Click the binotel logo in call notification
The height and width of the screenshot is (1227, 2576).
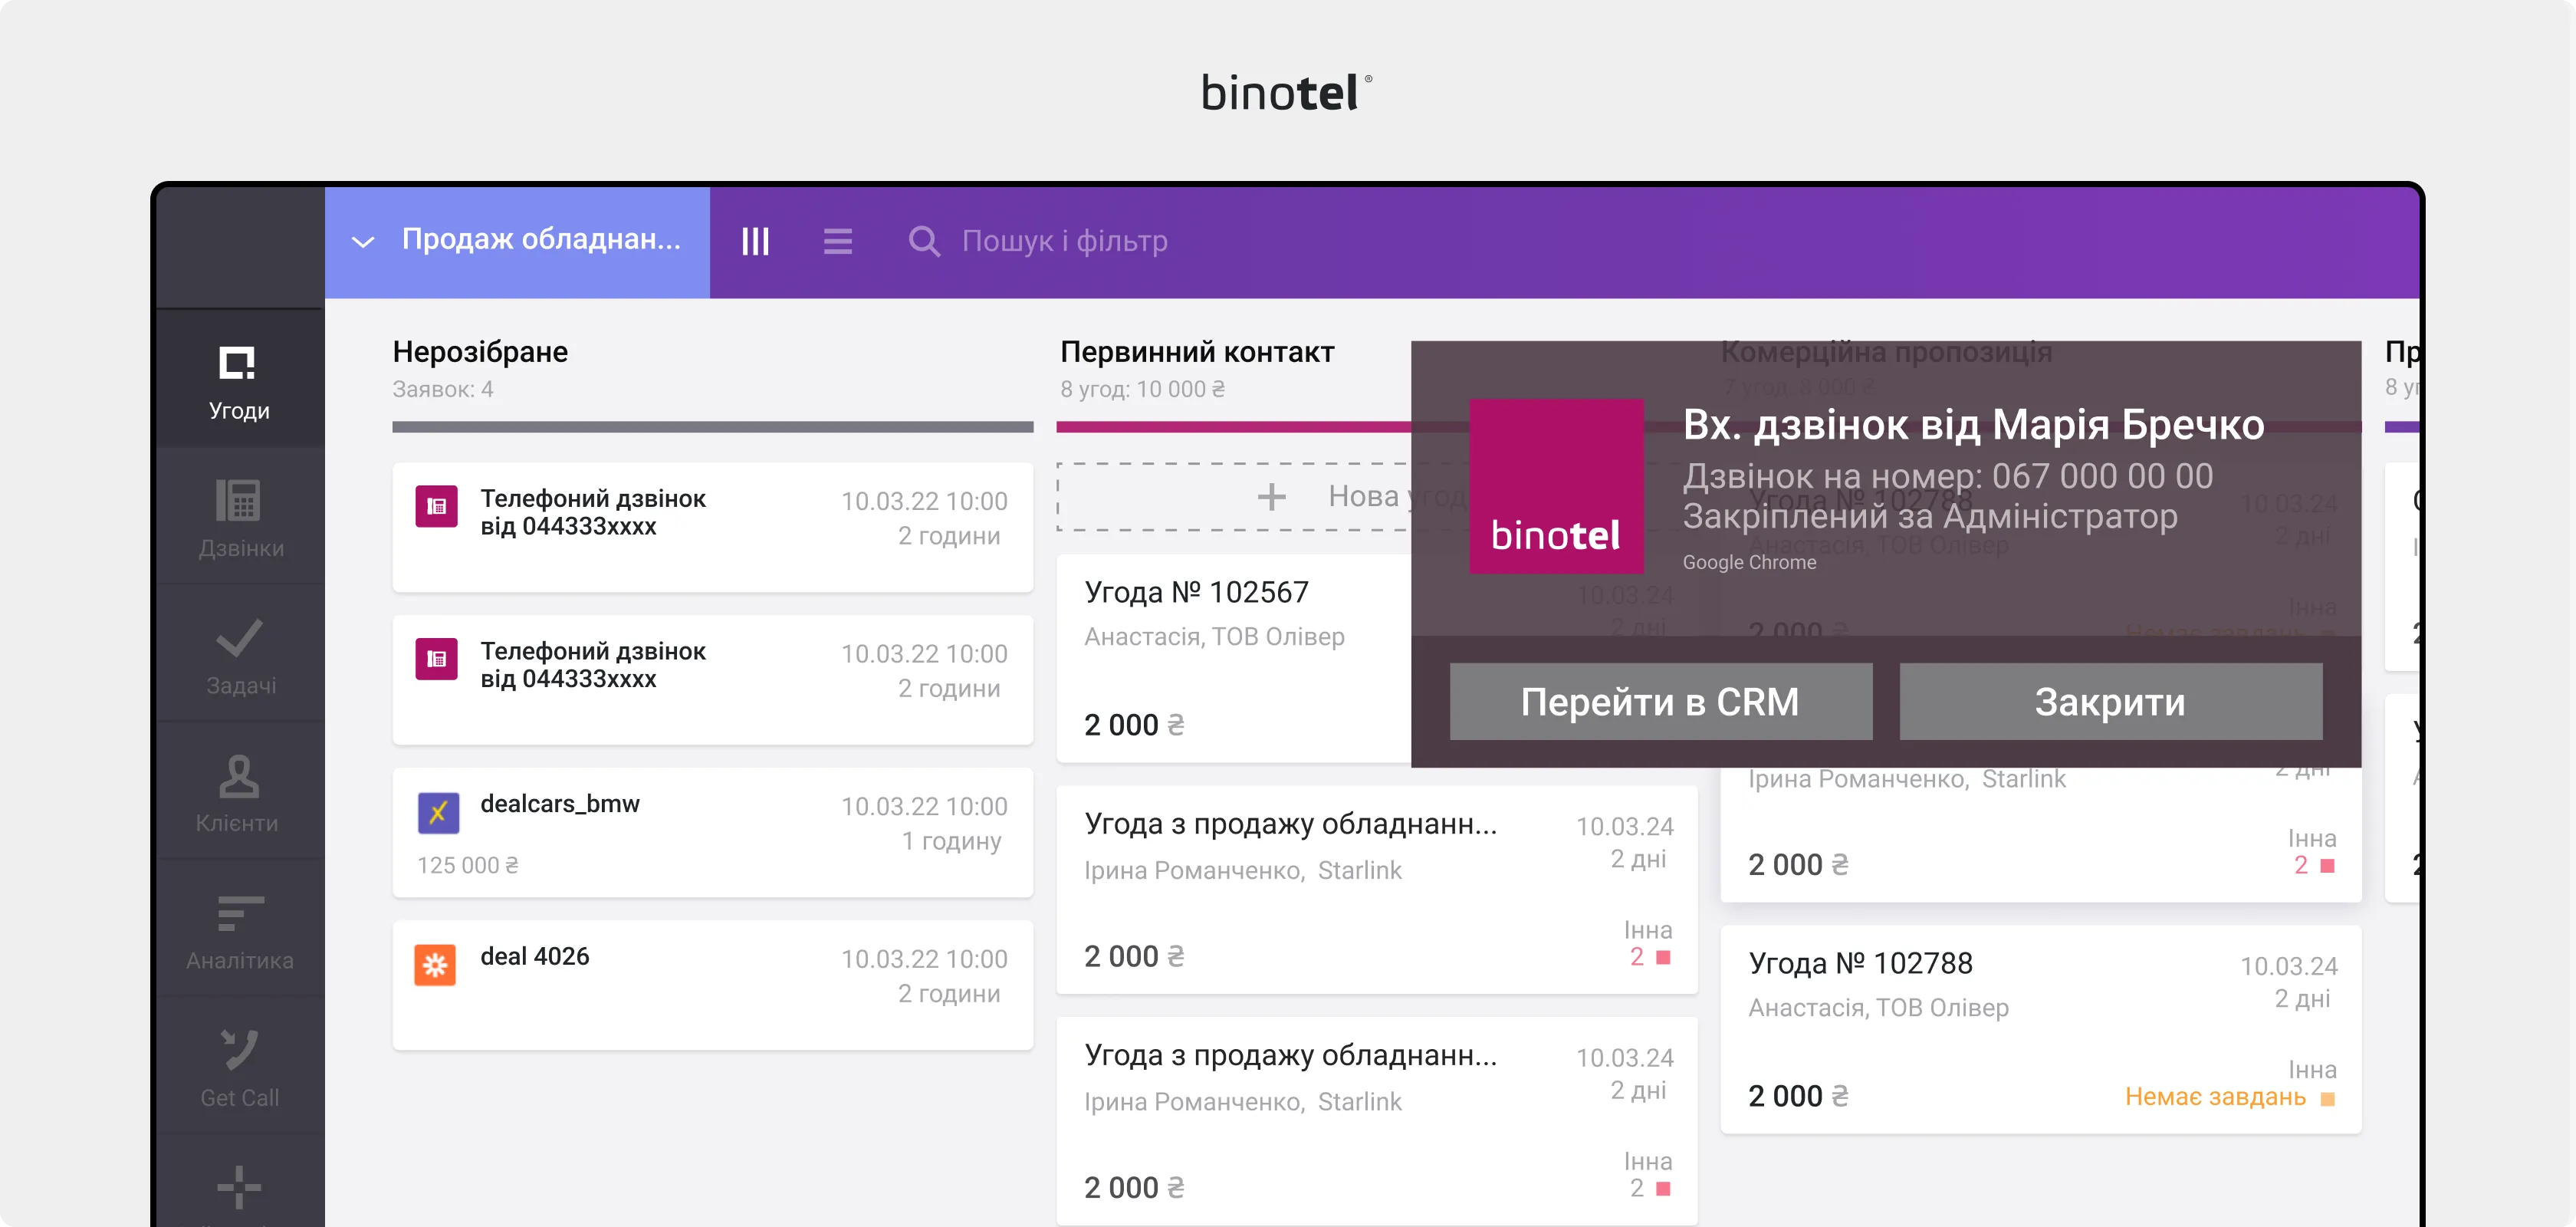(x=1556, y=486)
